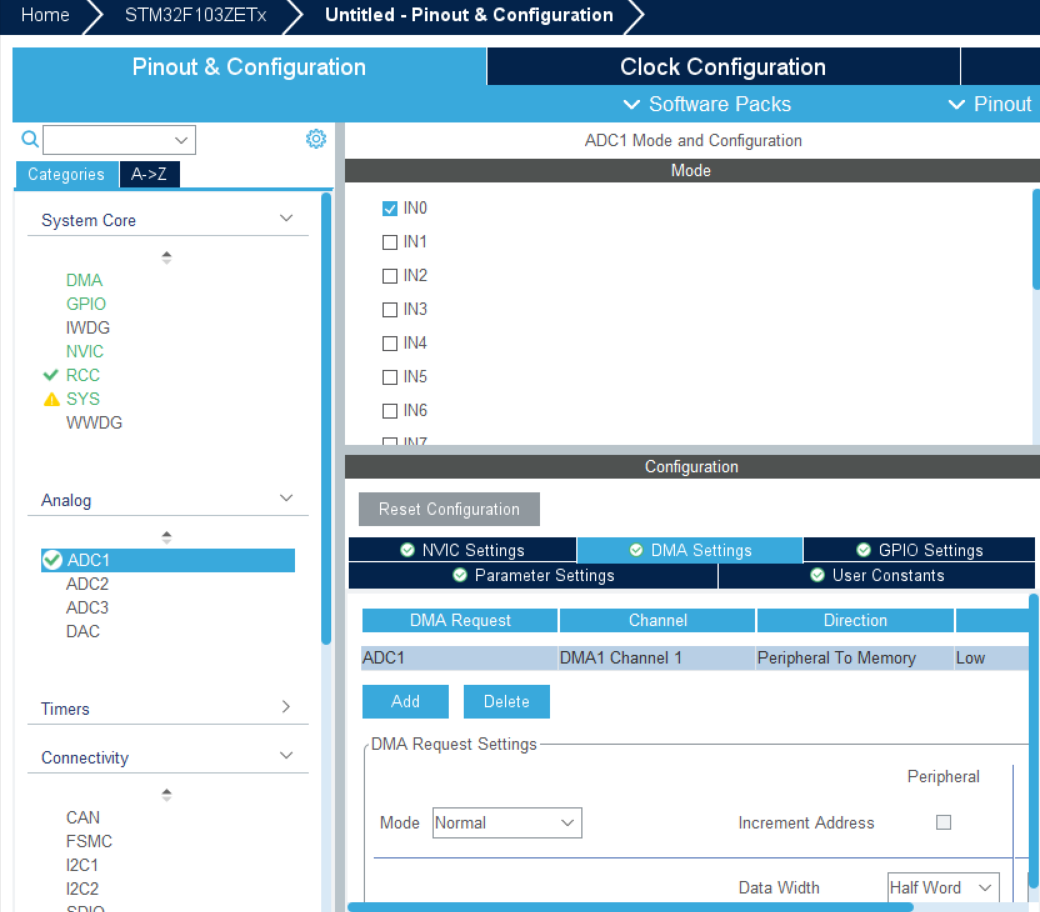Select the Categories tab

click(66, 174)
